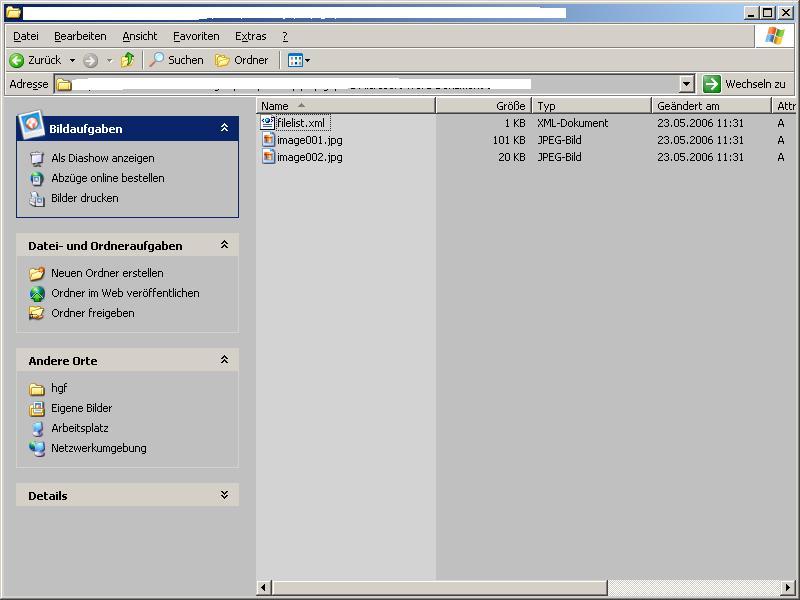Click the Ordner im Web veröffentlichen link

(x=125, y=293)
